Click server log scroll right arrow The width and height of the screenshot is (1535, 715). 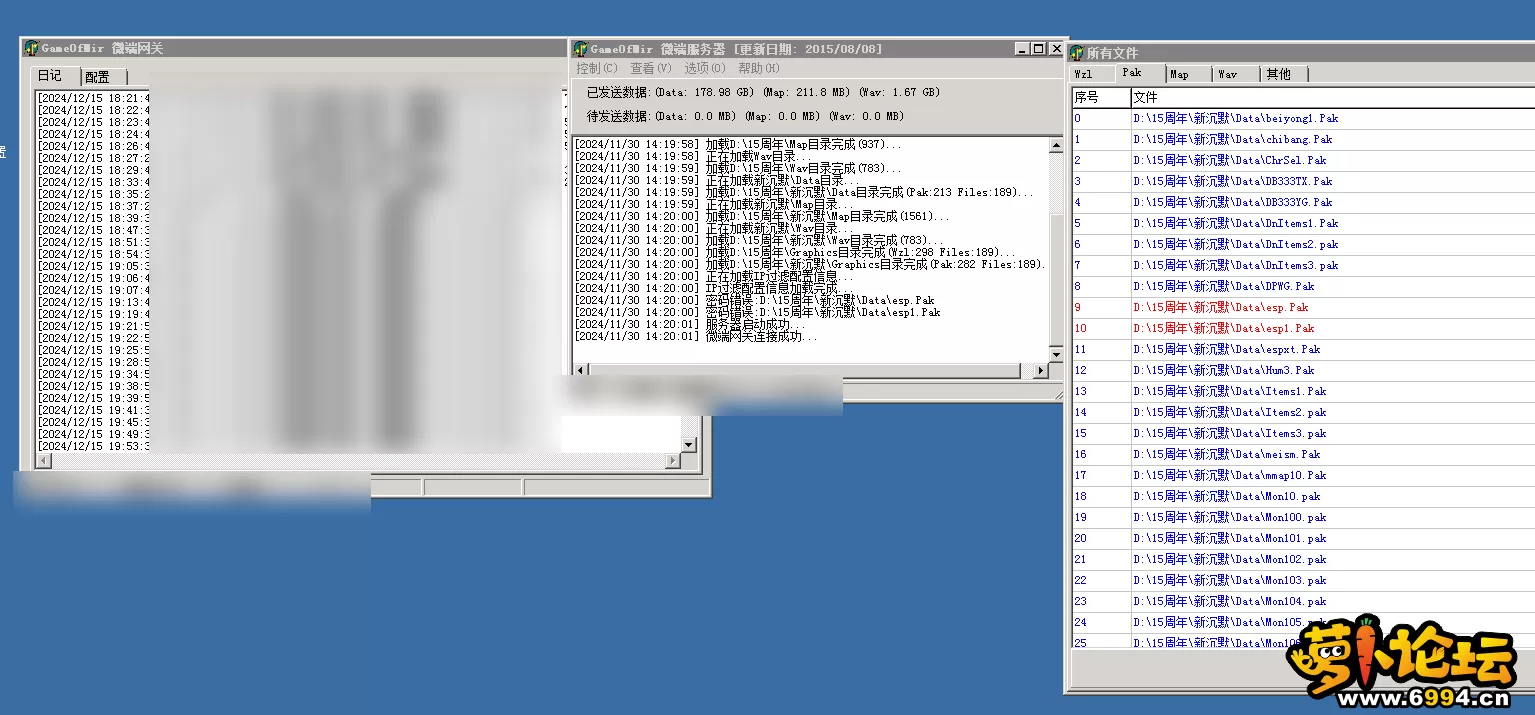click(x=1041, y=370)
